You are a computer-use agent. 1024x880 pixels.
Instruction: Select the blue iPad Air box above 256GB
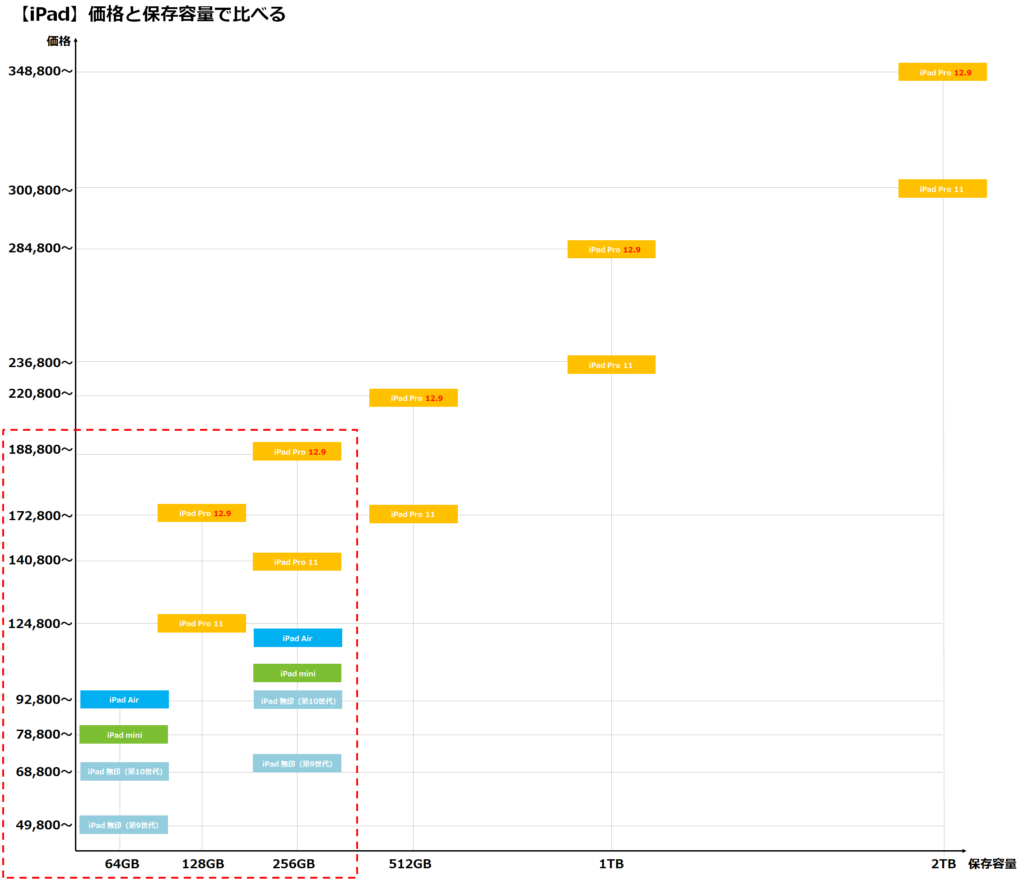tap(298, 638)
